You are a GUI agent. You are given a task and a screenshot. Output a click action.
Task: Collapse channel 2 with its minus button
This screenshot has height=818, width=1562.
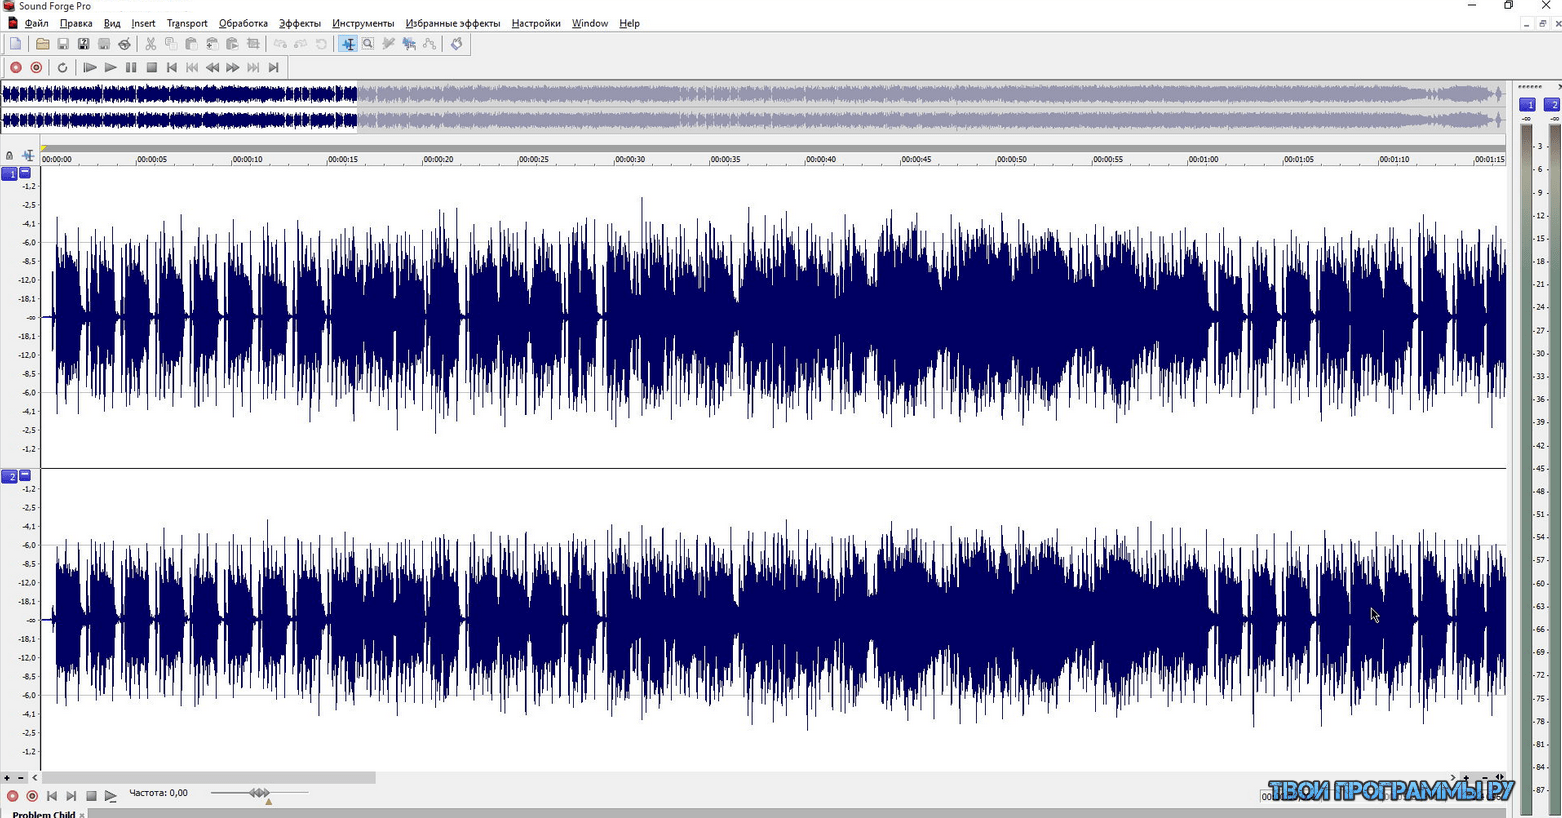25,476
